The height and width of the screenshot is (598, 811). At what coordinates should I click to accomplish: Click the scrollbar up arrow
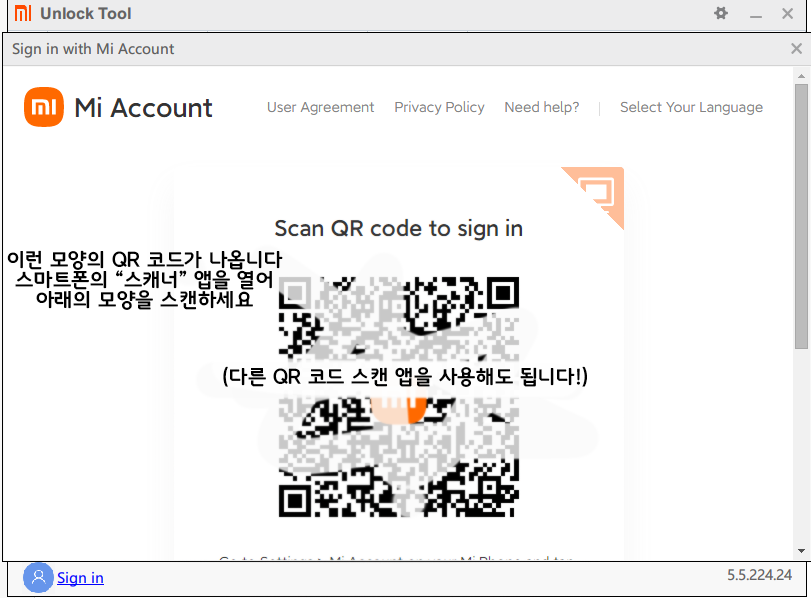(x=801, y=76)
